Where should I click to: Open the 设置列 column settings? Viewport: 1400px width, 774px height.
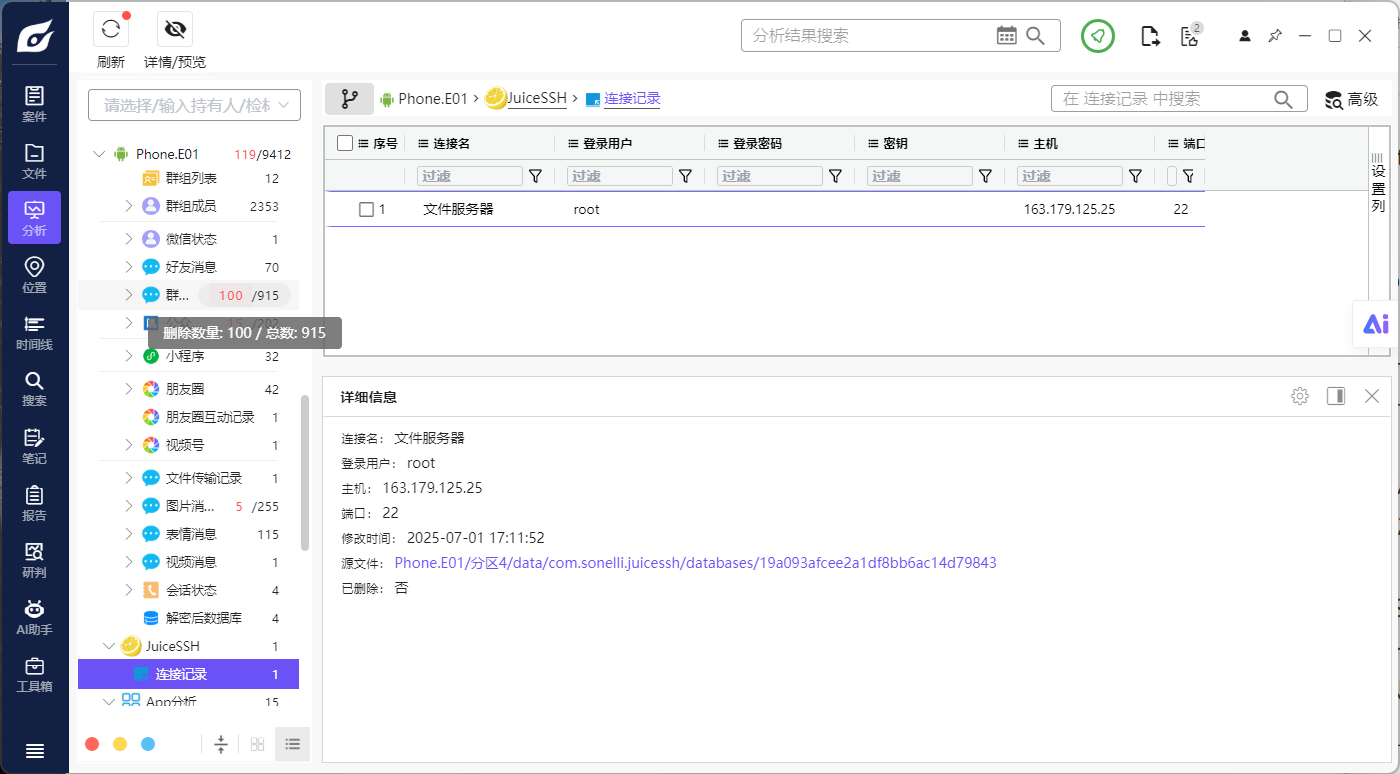(x=1378, y=183)
